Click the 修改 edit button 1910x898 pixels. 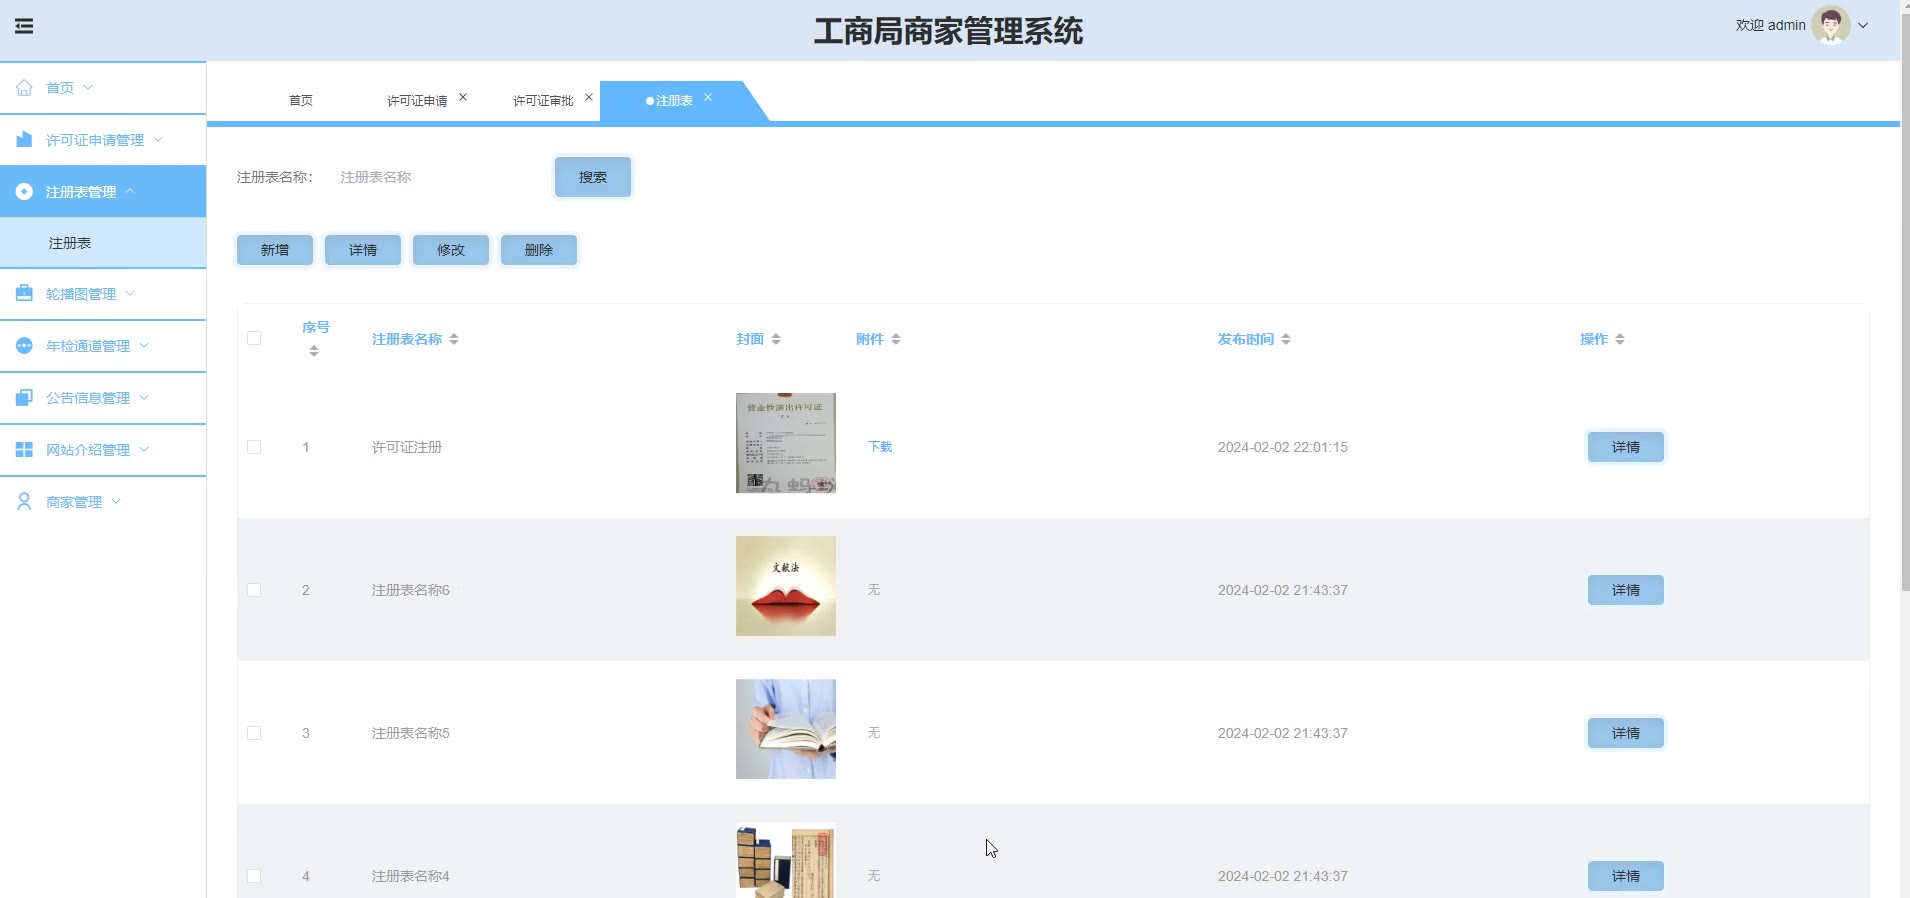click(x=451, y=250)
